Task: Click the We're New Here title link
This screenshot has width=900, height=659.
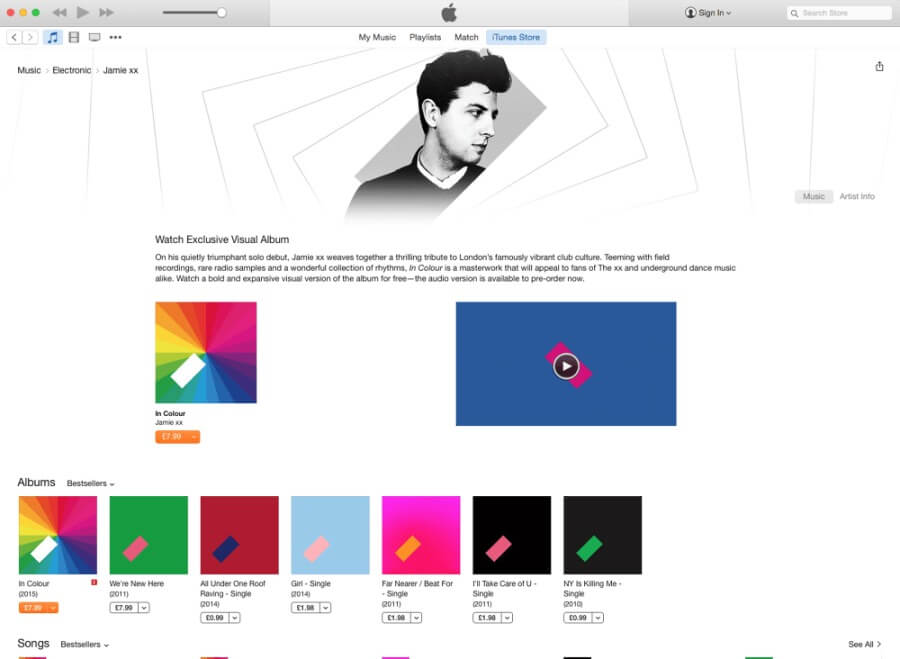Action: point(137,583)
